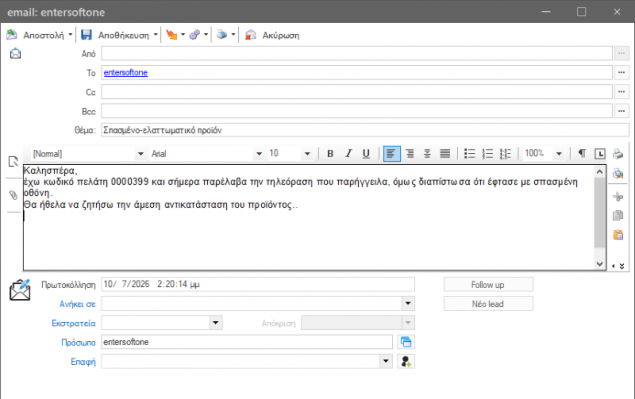The width and height of the screenshot is (635, 399).
Task: Click the Bcc input field
Action: [356, 111]
